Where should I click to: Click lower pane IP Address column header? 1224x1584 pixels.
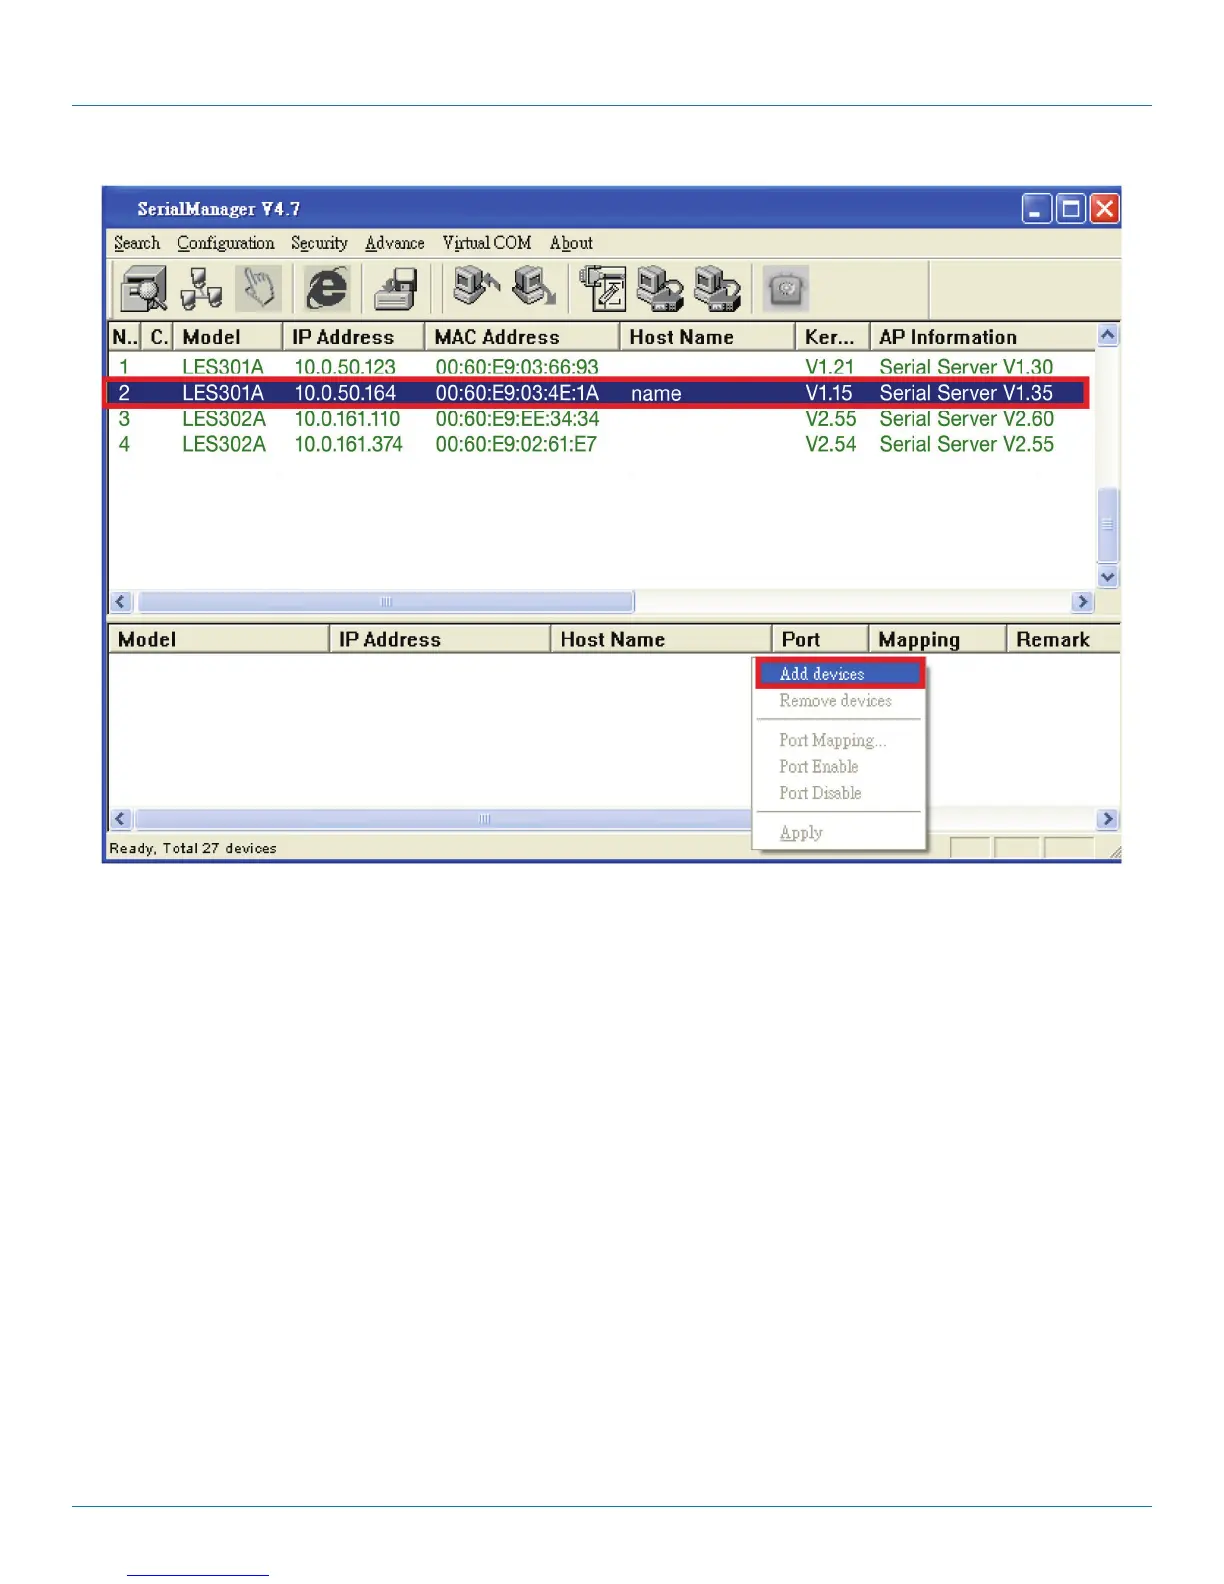pos(440,639)
